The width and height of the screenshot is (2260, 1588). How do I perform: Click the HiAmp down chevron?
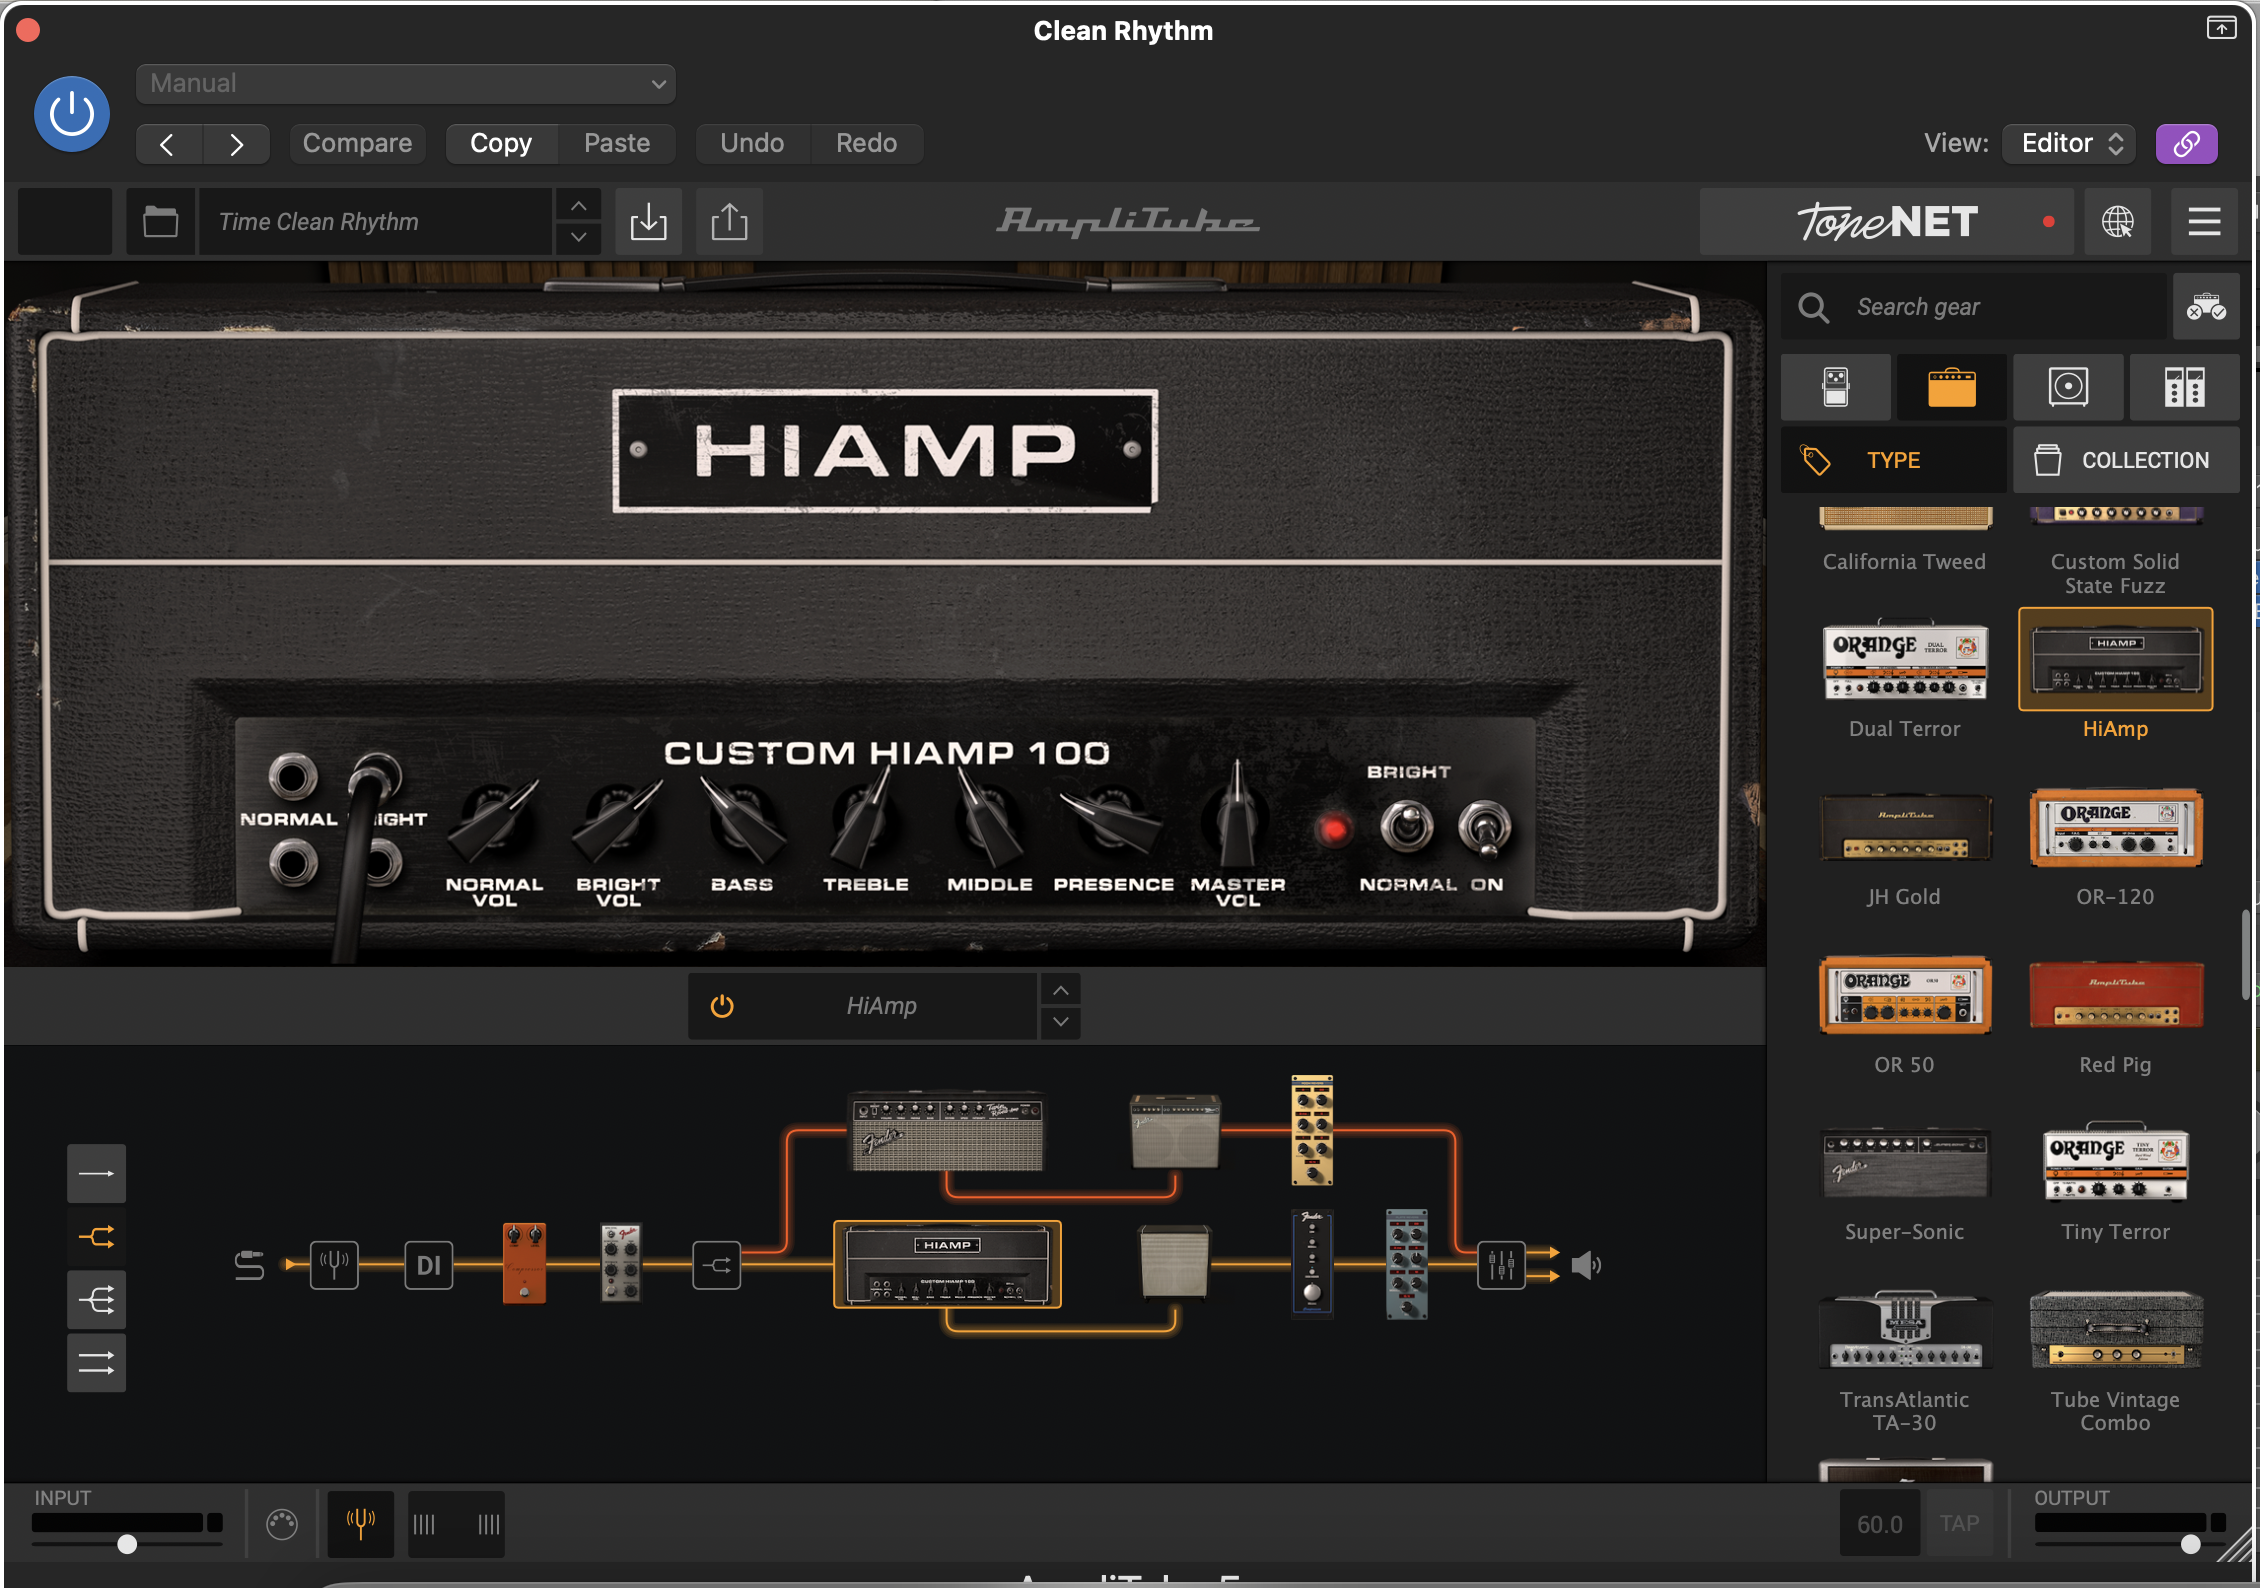1061,1022
